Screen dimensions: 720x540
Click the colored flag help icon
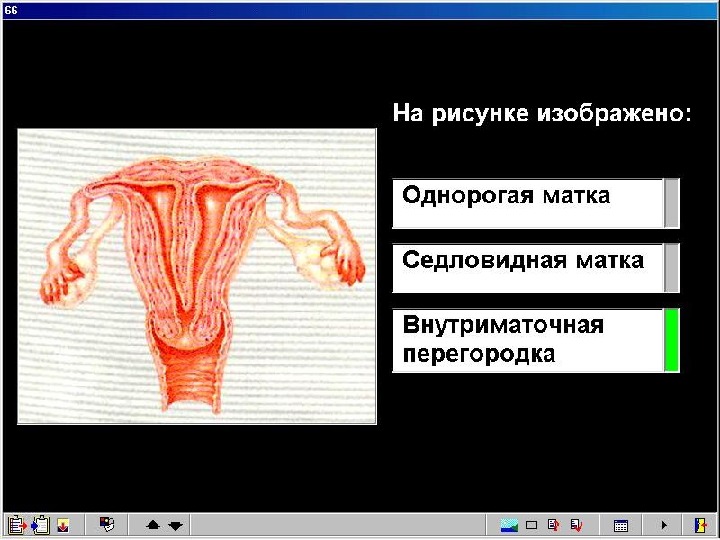click(107, 524)
